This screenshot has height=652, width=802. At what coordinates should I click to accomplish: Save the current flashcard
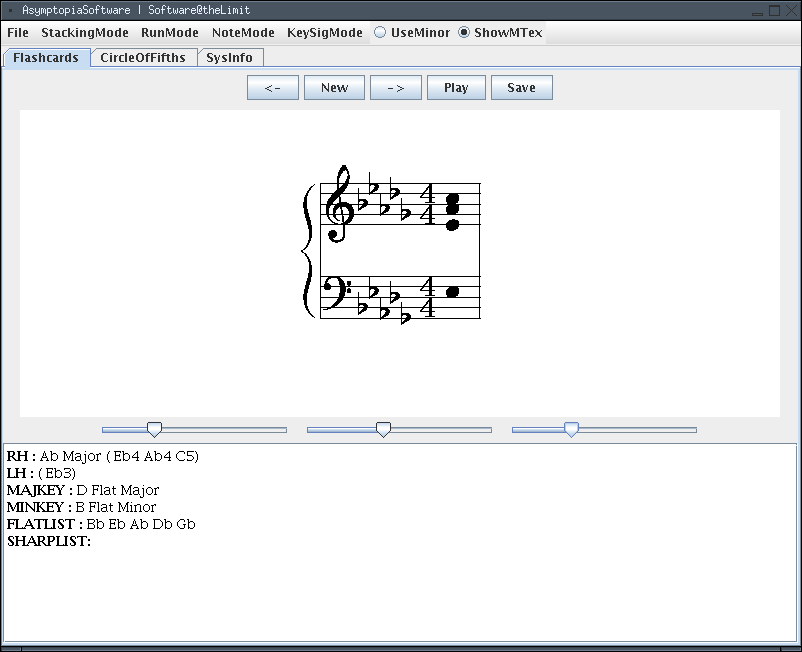[x=521, y=87]
